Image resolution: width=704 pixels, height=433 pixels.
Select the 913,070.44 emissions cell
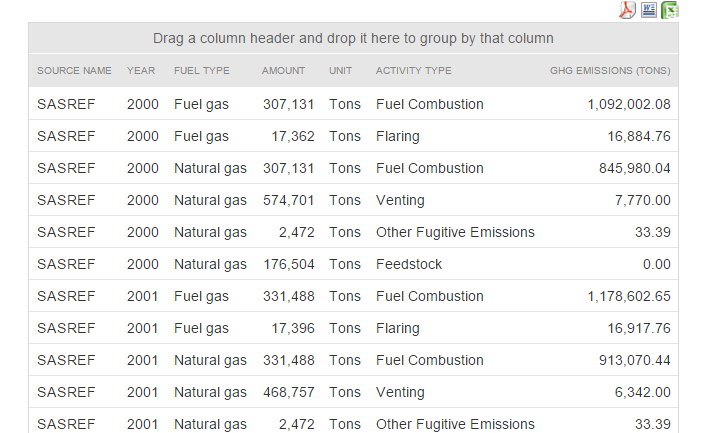coord(635,360)
